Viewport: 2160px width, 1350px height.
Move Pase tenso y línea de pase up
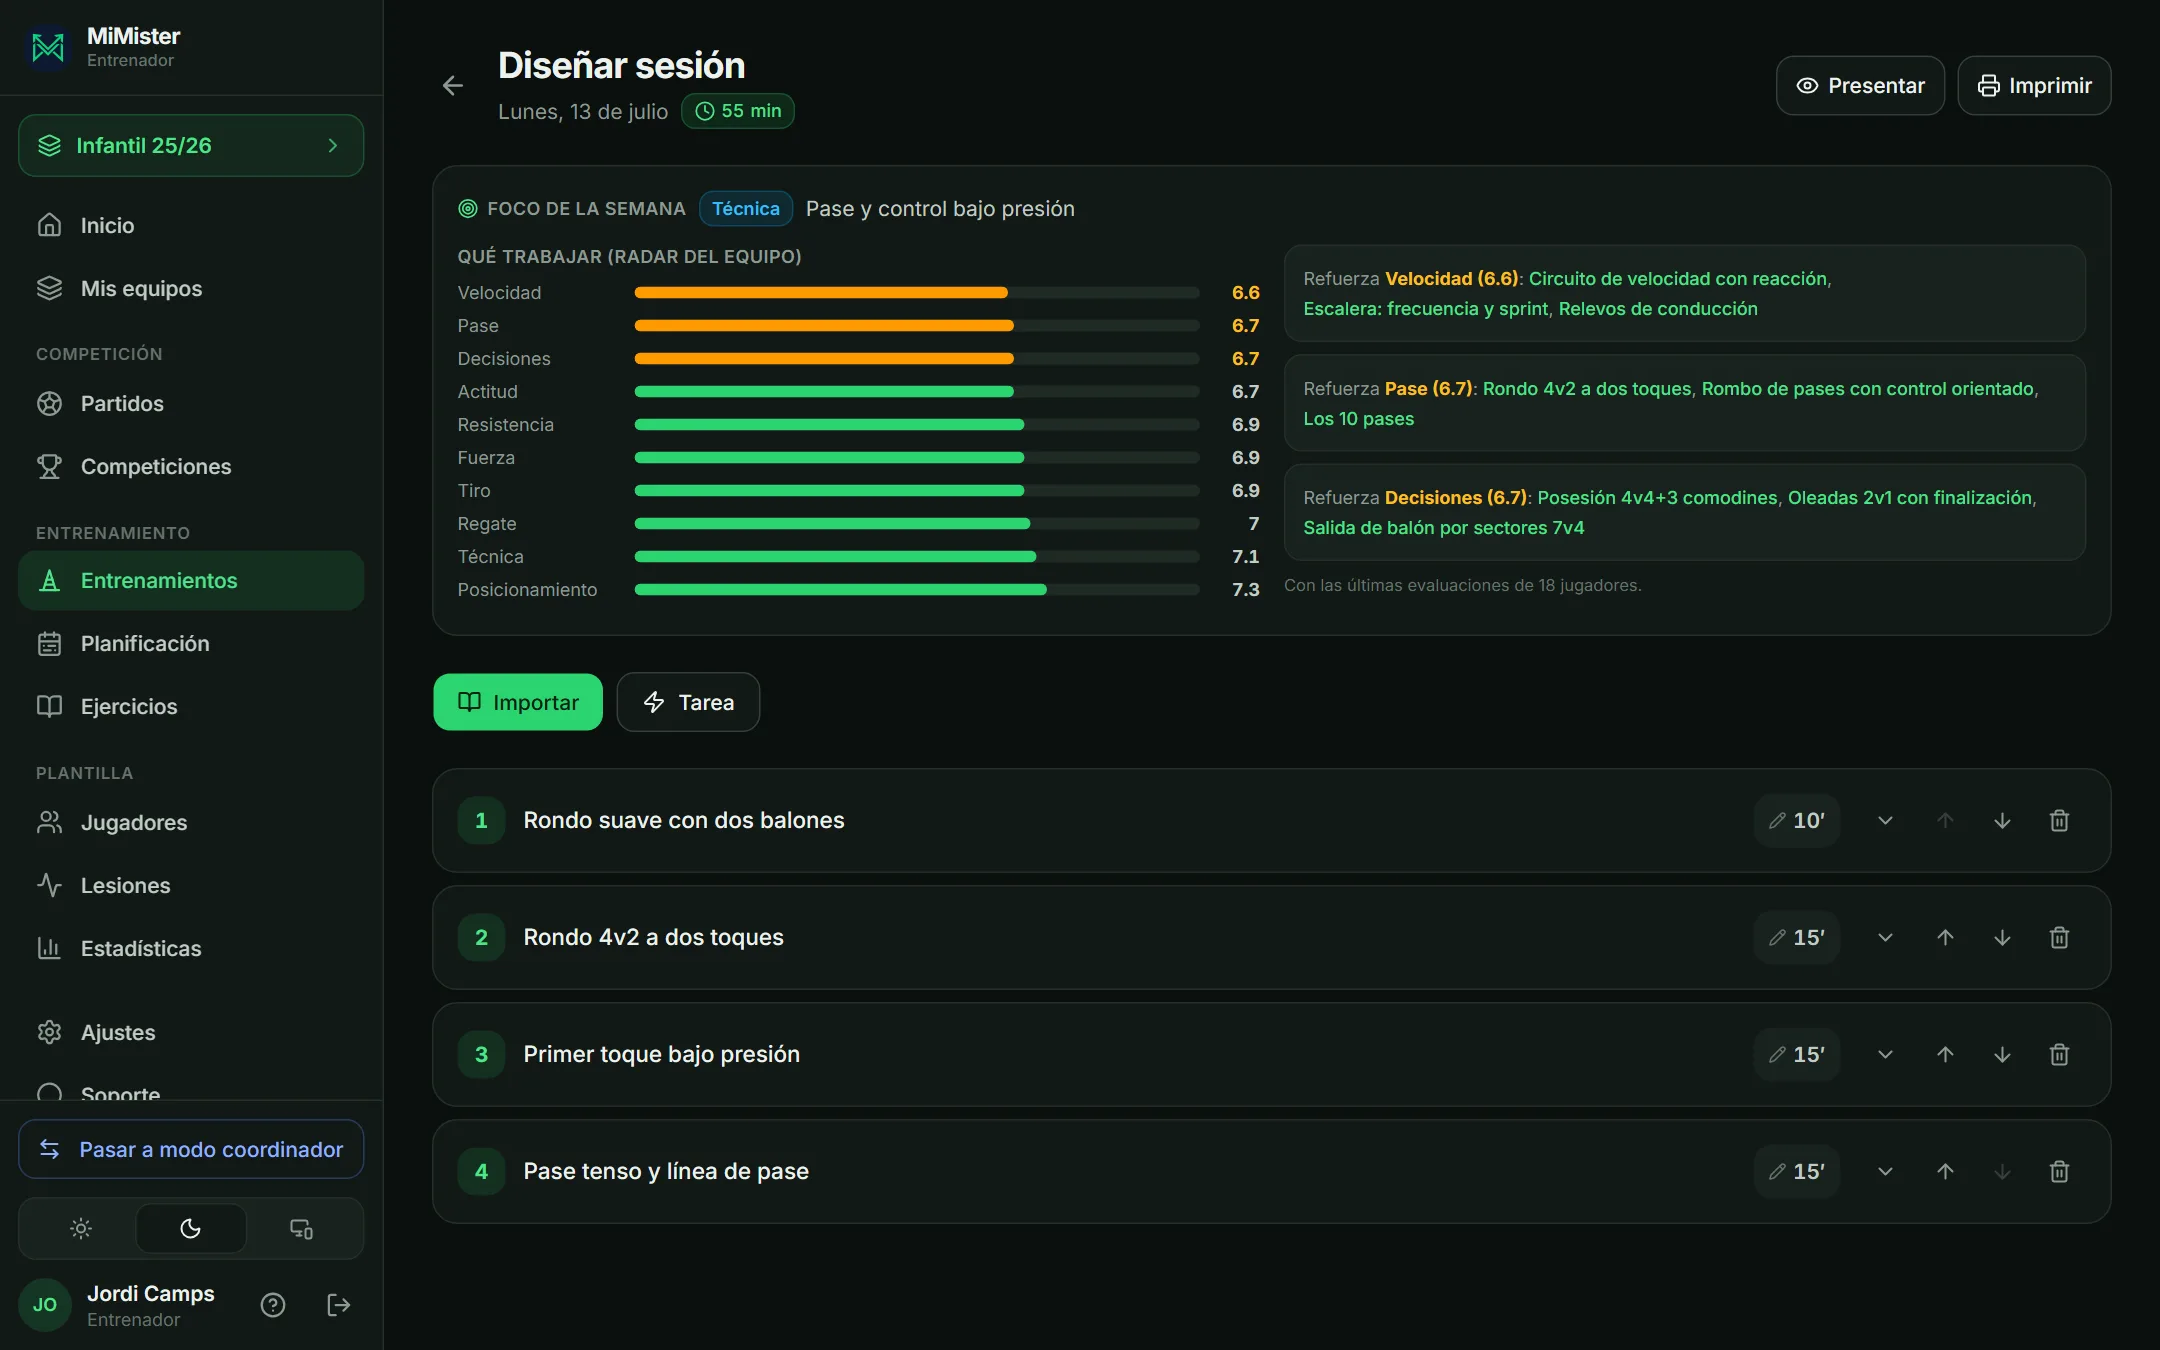(1945, 1172)
